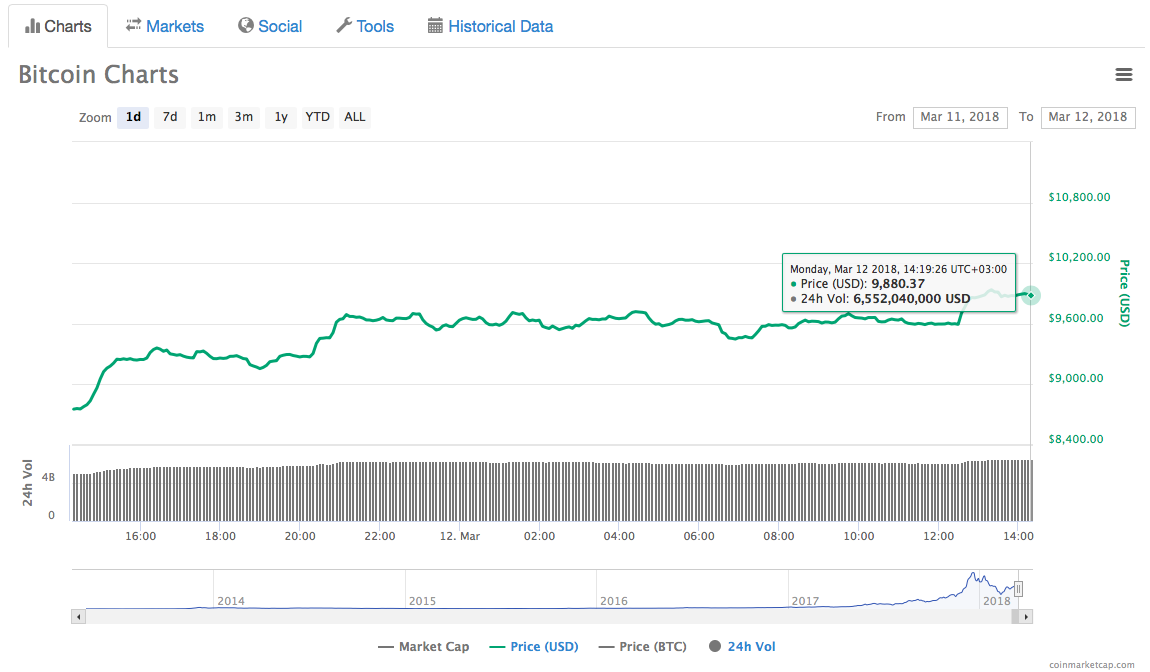This screenshot has width=1150, height=672.
Task: Click the YTD zoom button
Action: pos(317,117)
